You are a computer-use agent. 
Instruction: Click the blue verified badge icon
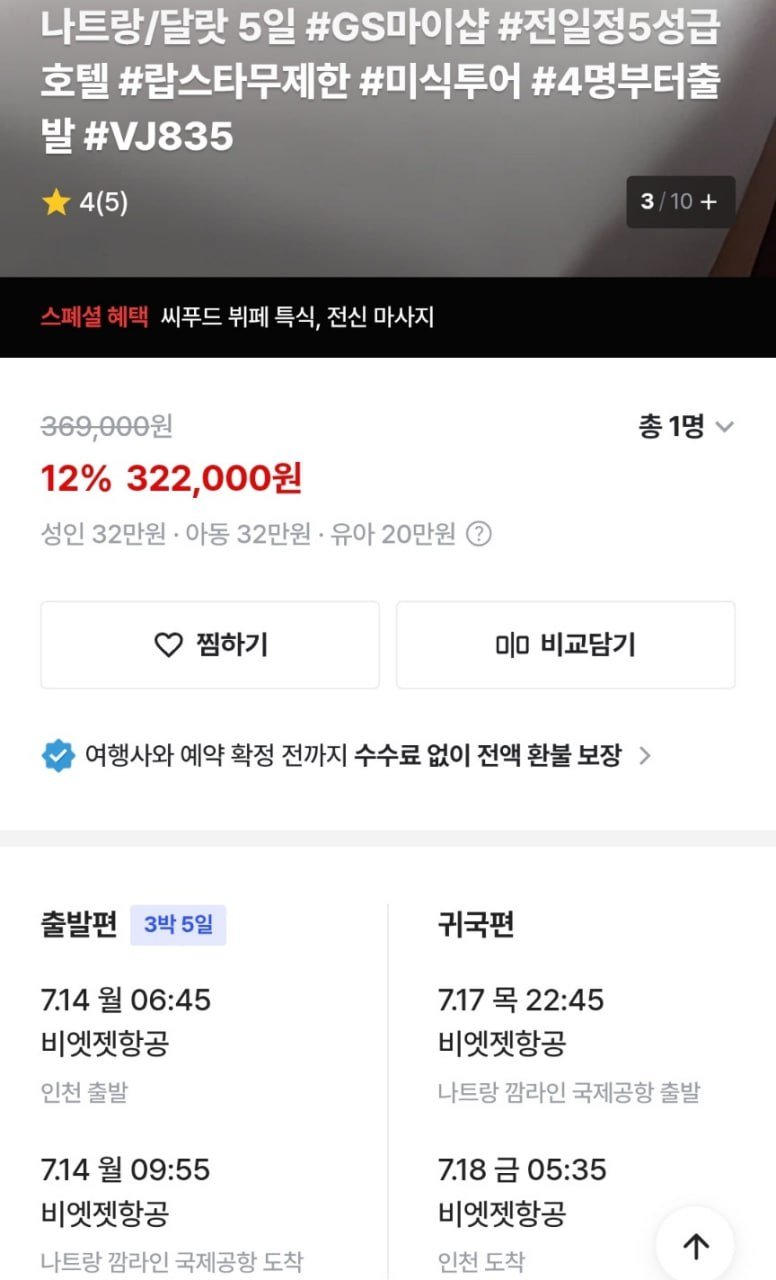[58, 755]
